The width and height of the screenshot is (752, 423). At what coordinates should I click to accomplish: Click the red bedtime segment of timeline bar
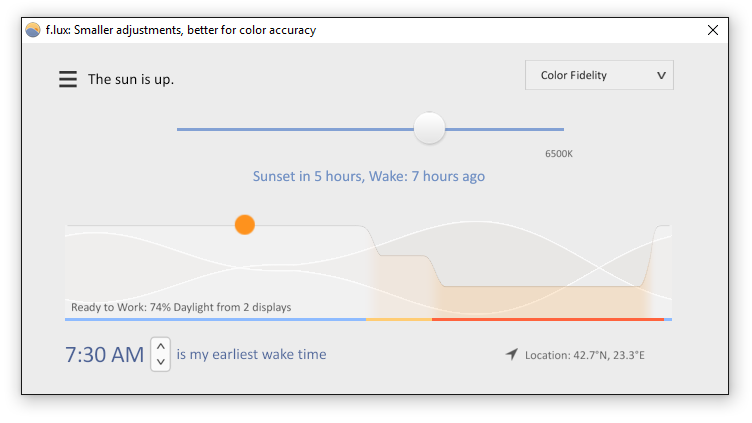pyautogui.click(x=548, y=319)
